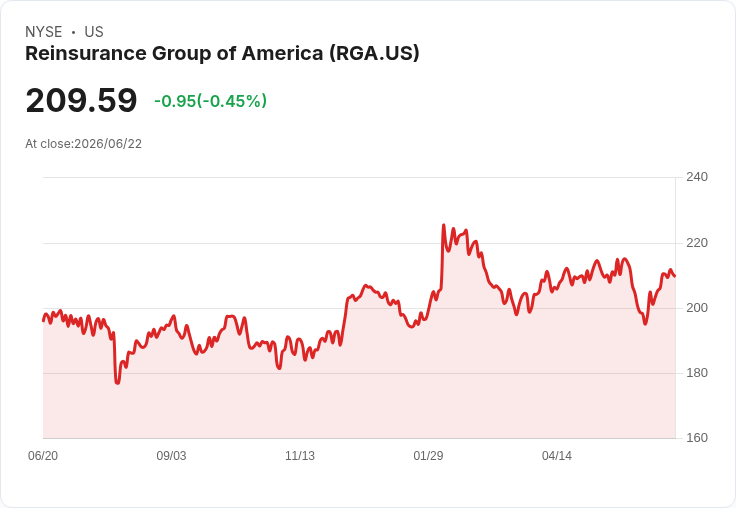The width and height of the screenshot is (736, 508).
Task: Click the 200 price axis label
Action: 697,308
